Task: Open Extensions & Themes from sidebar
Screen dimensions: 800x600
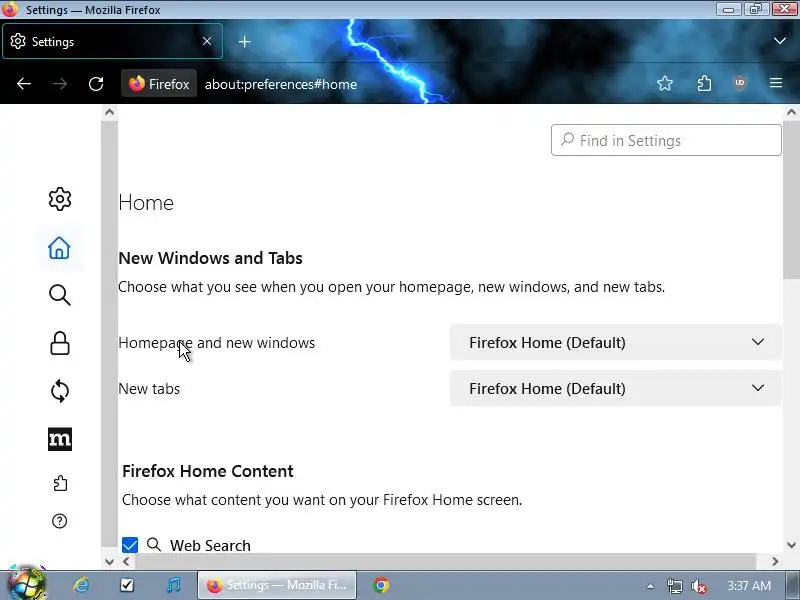Action: tap(60, 483)
